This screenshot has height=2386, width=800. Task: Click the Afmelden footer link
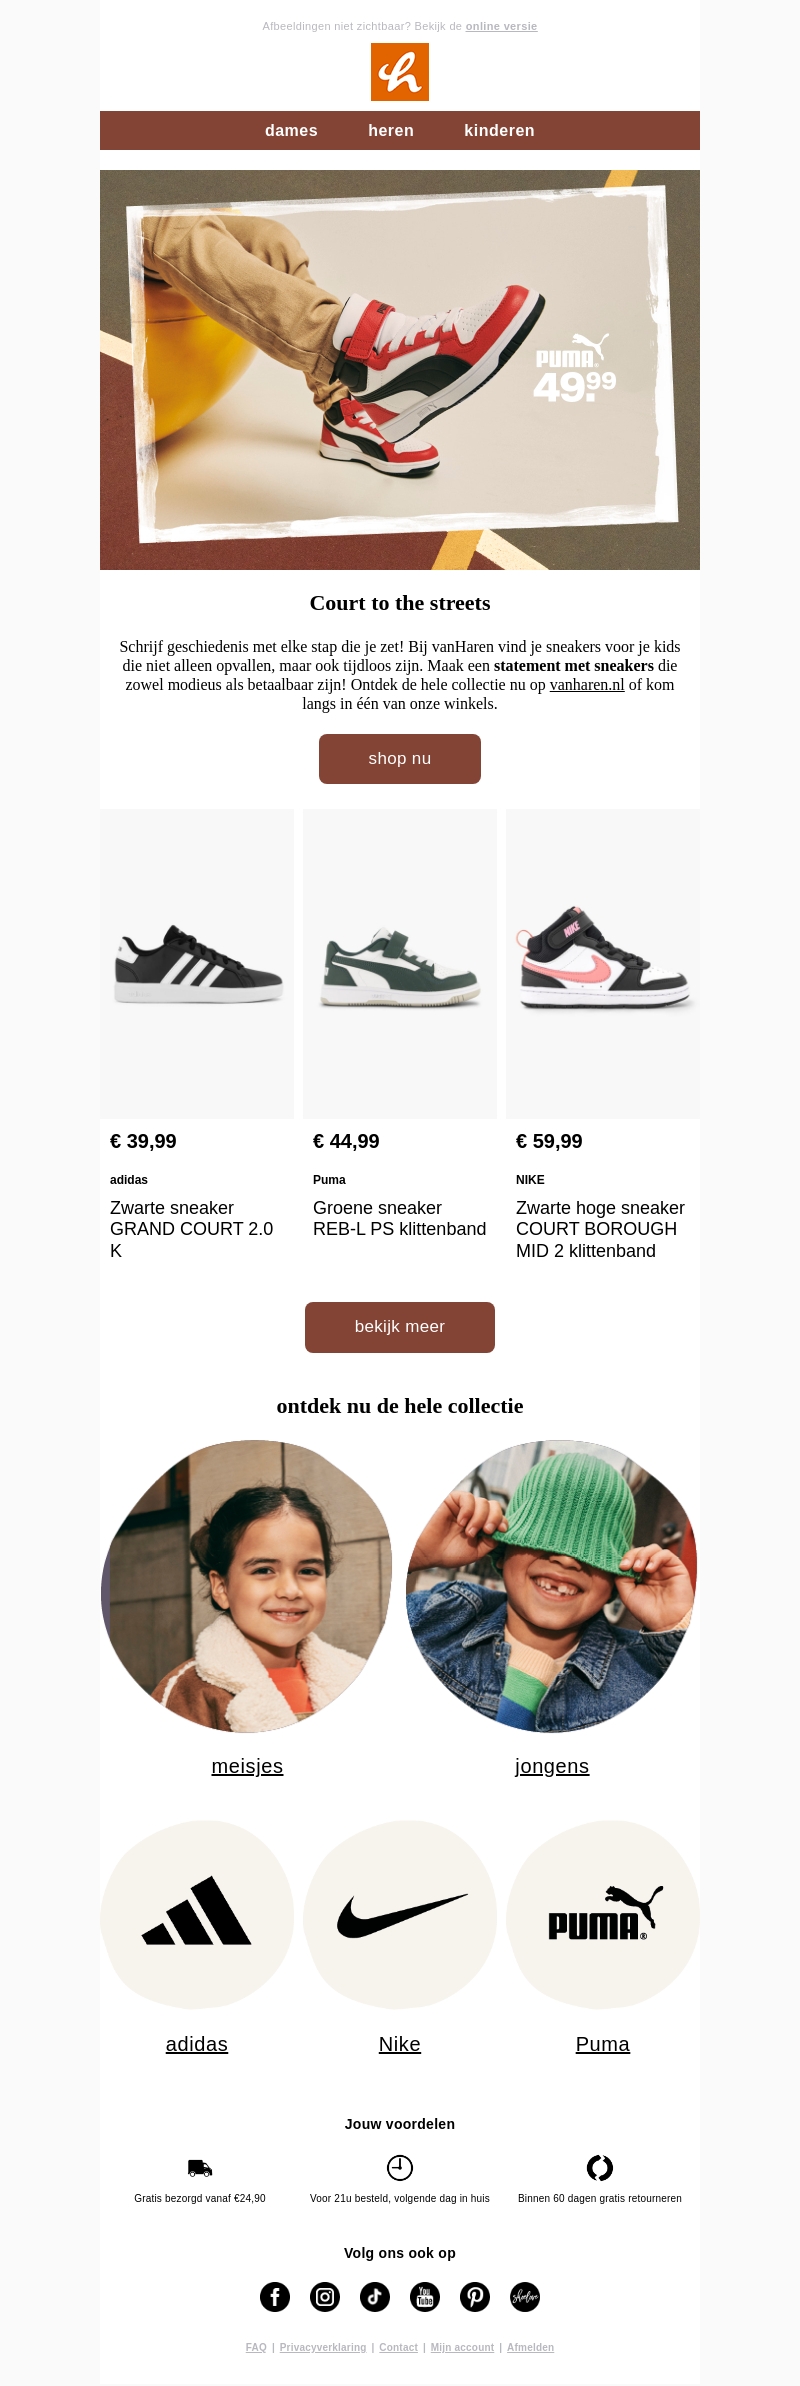pos(530,2347)
